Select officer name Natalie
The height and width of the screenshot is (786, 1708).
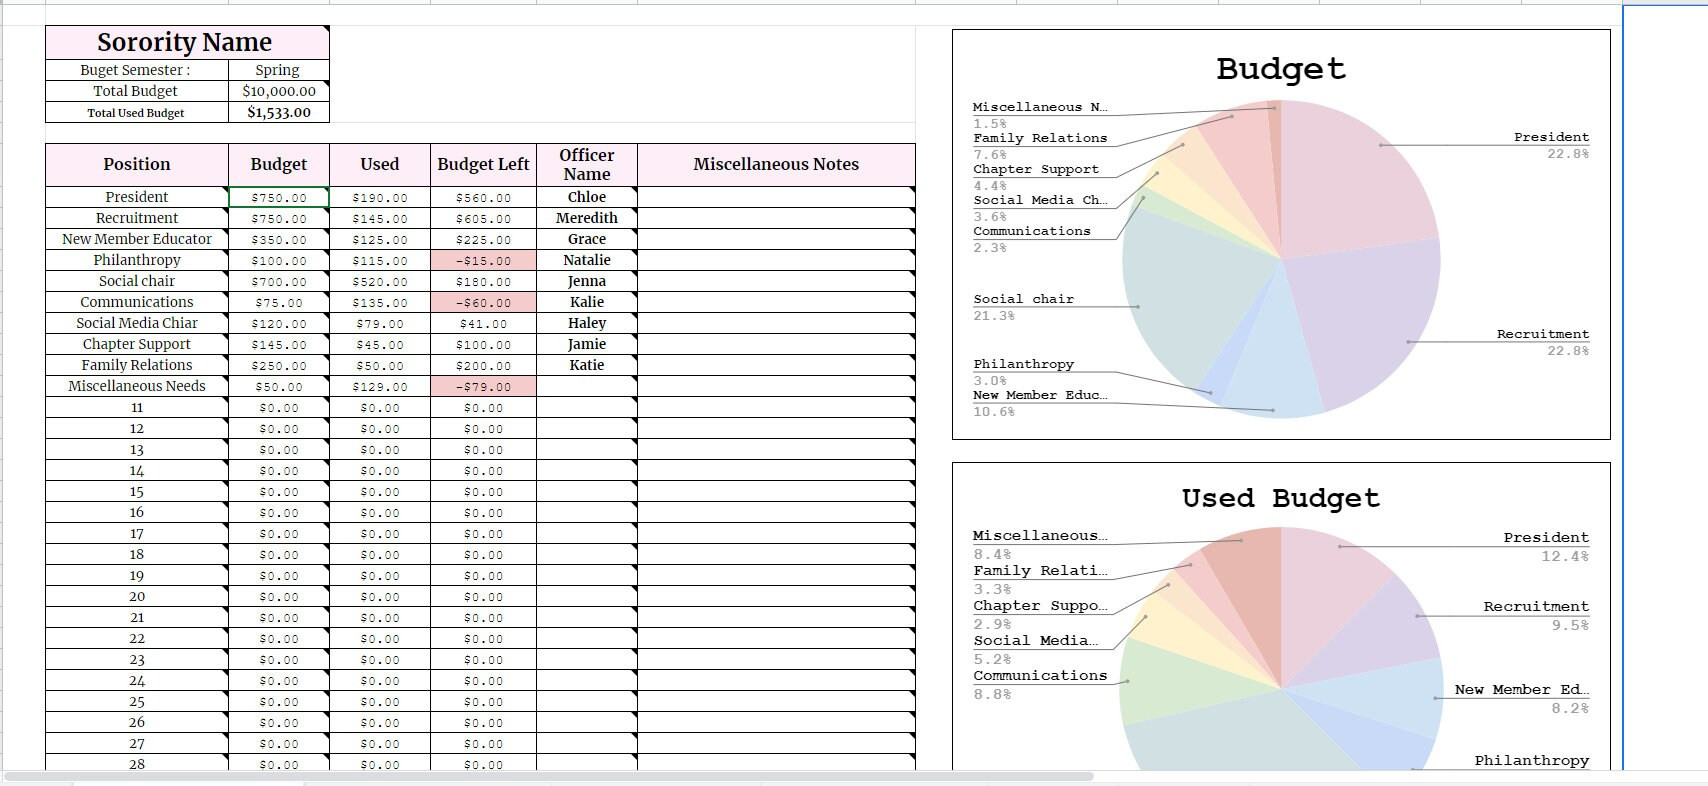coord(587,260)
